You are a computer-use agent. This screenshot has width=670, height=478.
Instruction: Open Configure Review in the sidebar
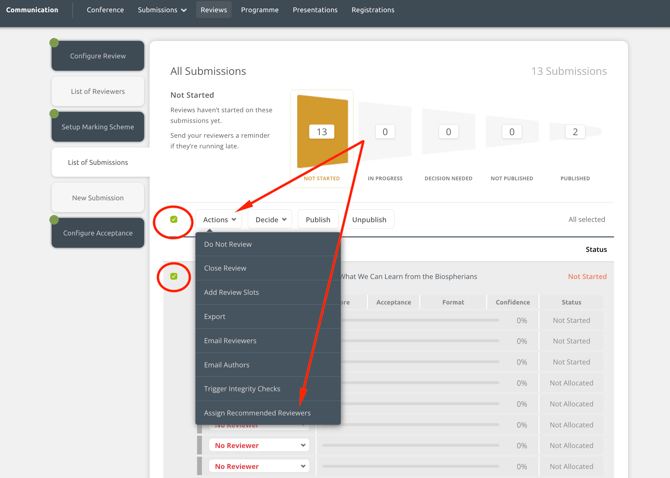click(x=98, y=56)
